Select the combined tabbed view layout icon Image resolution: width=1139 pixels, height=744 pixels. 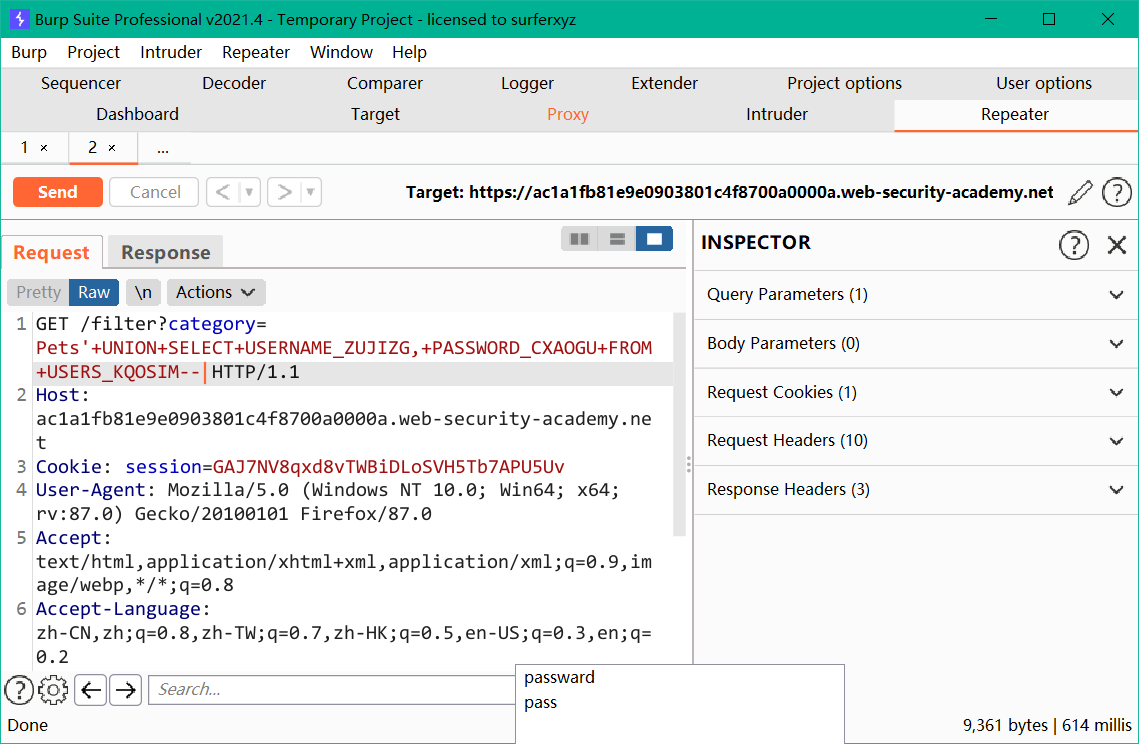point(654,239)
